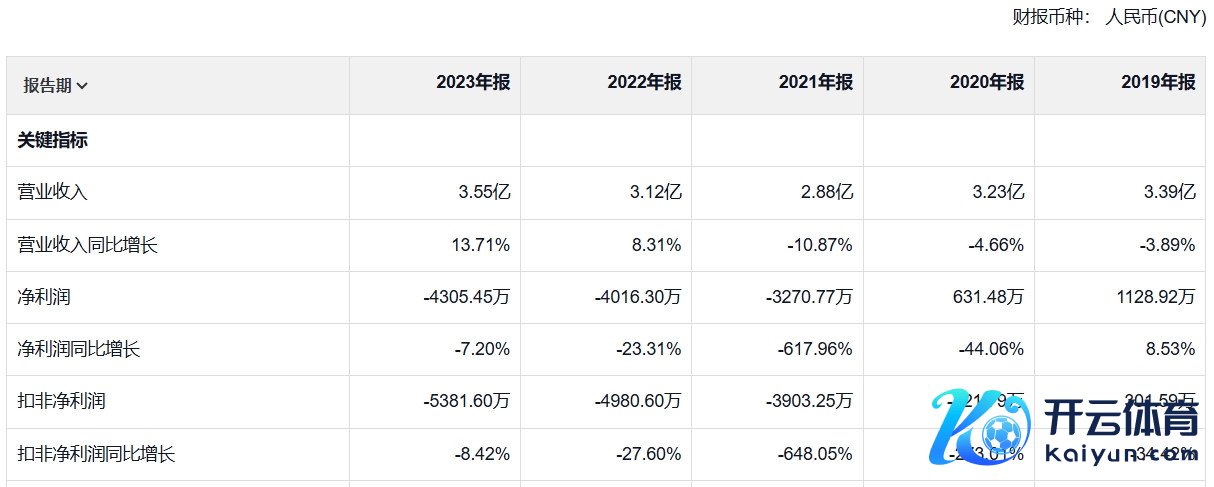Select the -617.96% net profit growth cell

pyautogui.click(x=815, y=349)
